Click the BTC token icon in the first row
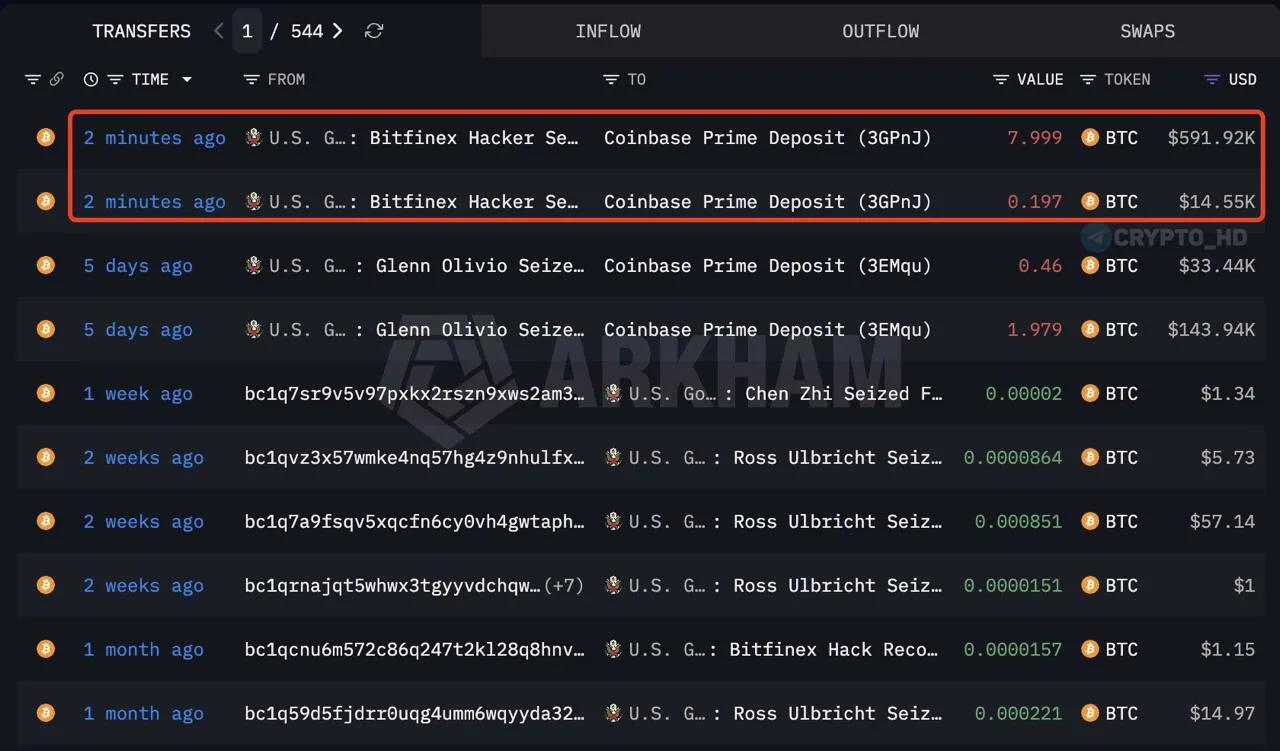 tap(1089, 138)
